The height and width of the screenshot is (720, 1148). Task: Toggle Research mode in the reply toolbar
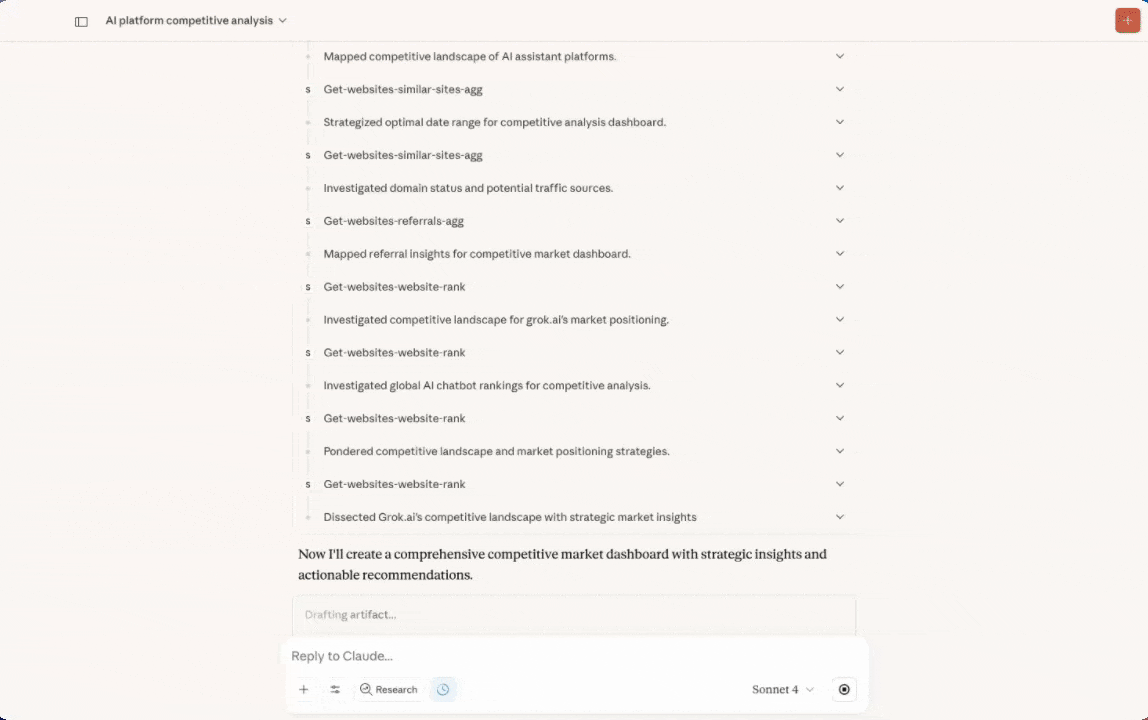[388, 689]
